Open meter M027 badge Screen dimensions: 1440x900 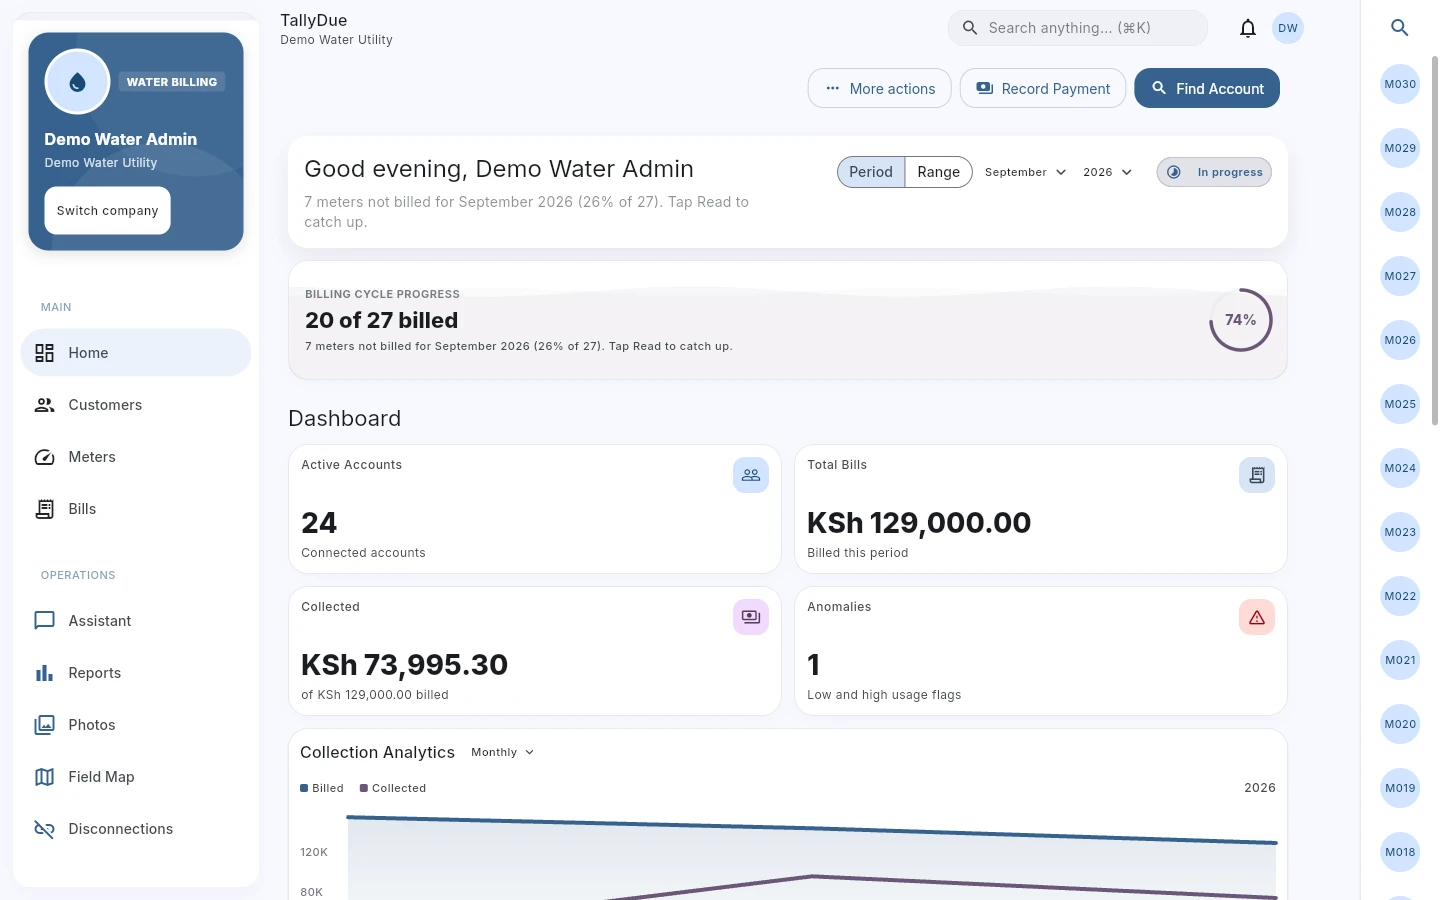[x=1400, y=276]
